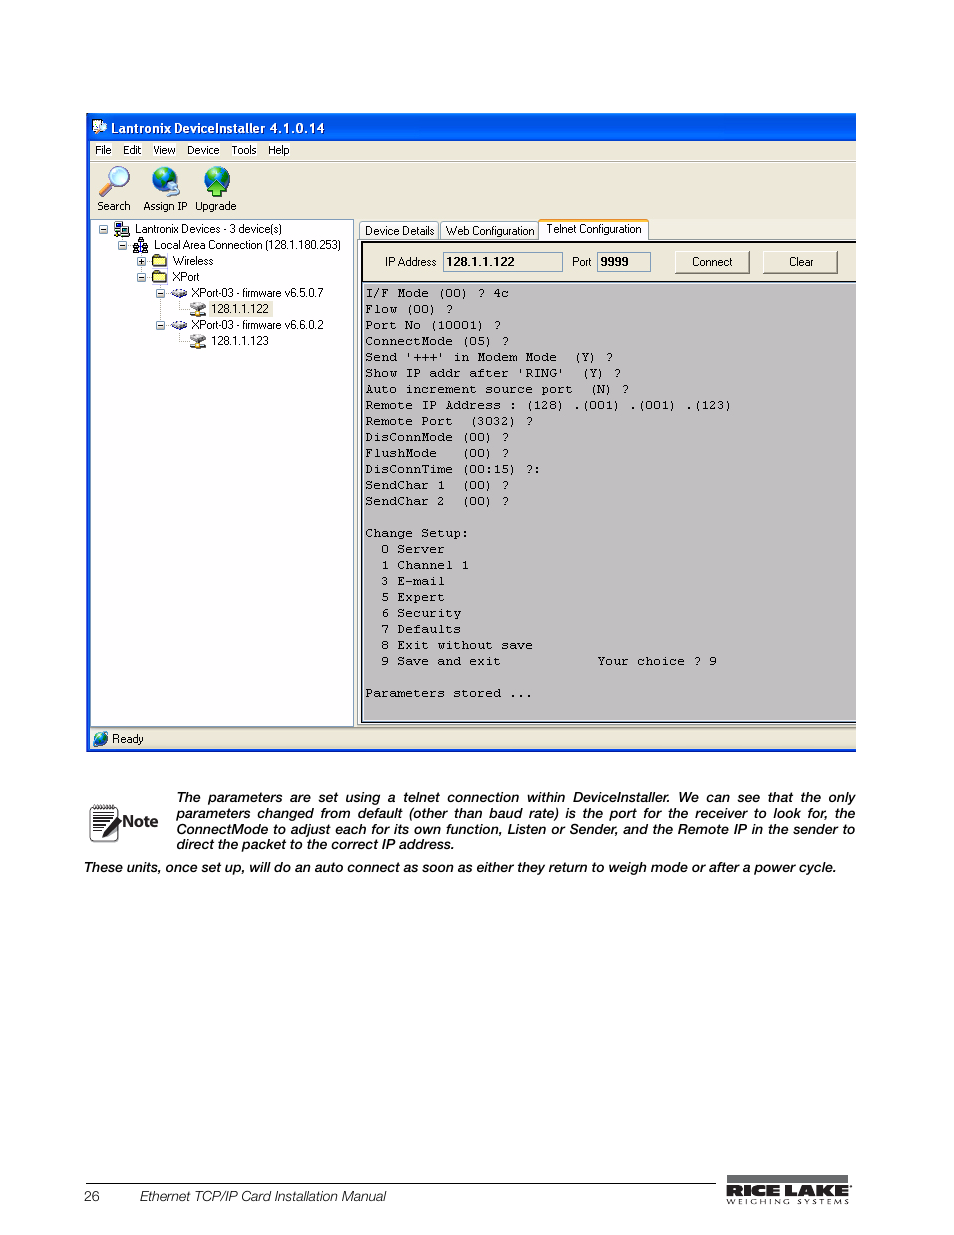Viewport: 954px width, 1235px height.
Task: Open the Edit menu
Action: pyautogui.click(x=132, y=150)
